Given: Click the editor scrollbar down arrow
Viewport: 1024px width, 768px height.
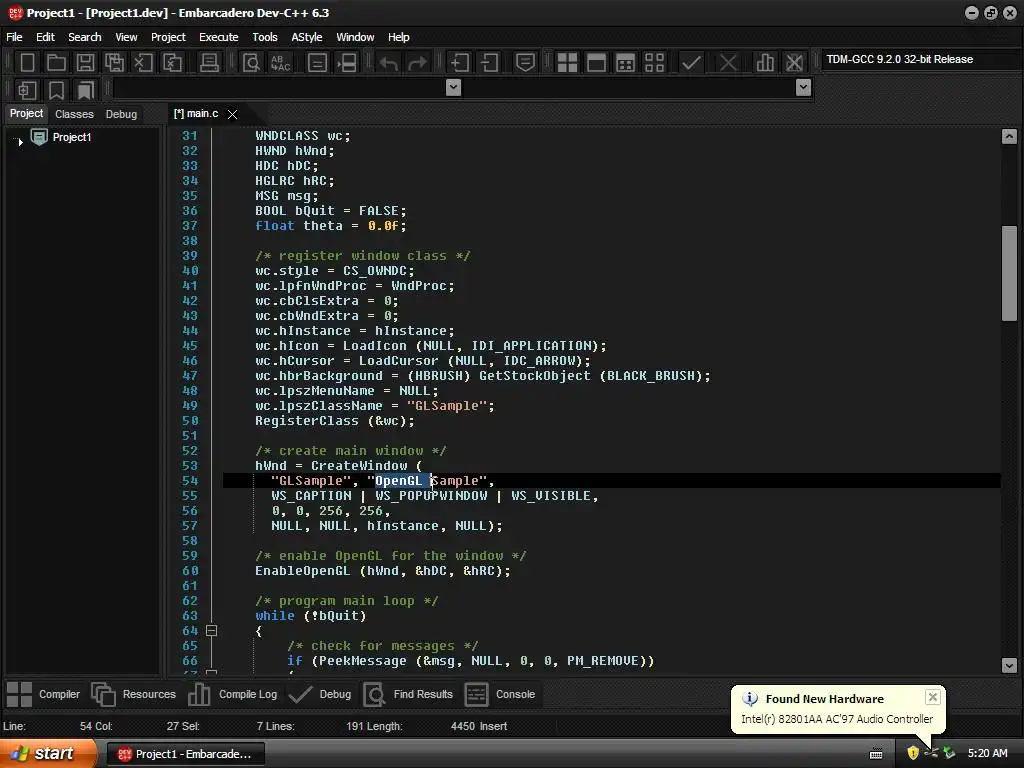Looking at the screenshot, I should [x=1009, y=665].
